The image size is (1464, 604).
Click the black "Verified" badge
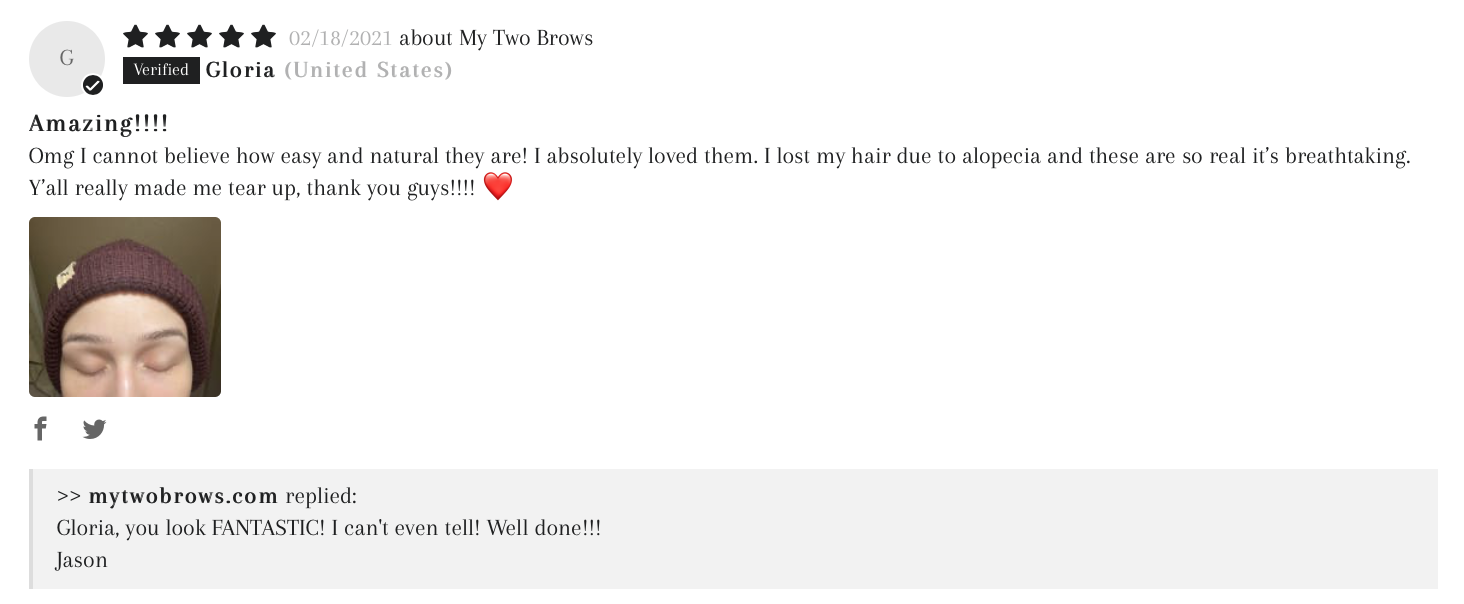tap(161, 70)
